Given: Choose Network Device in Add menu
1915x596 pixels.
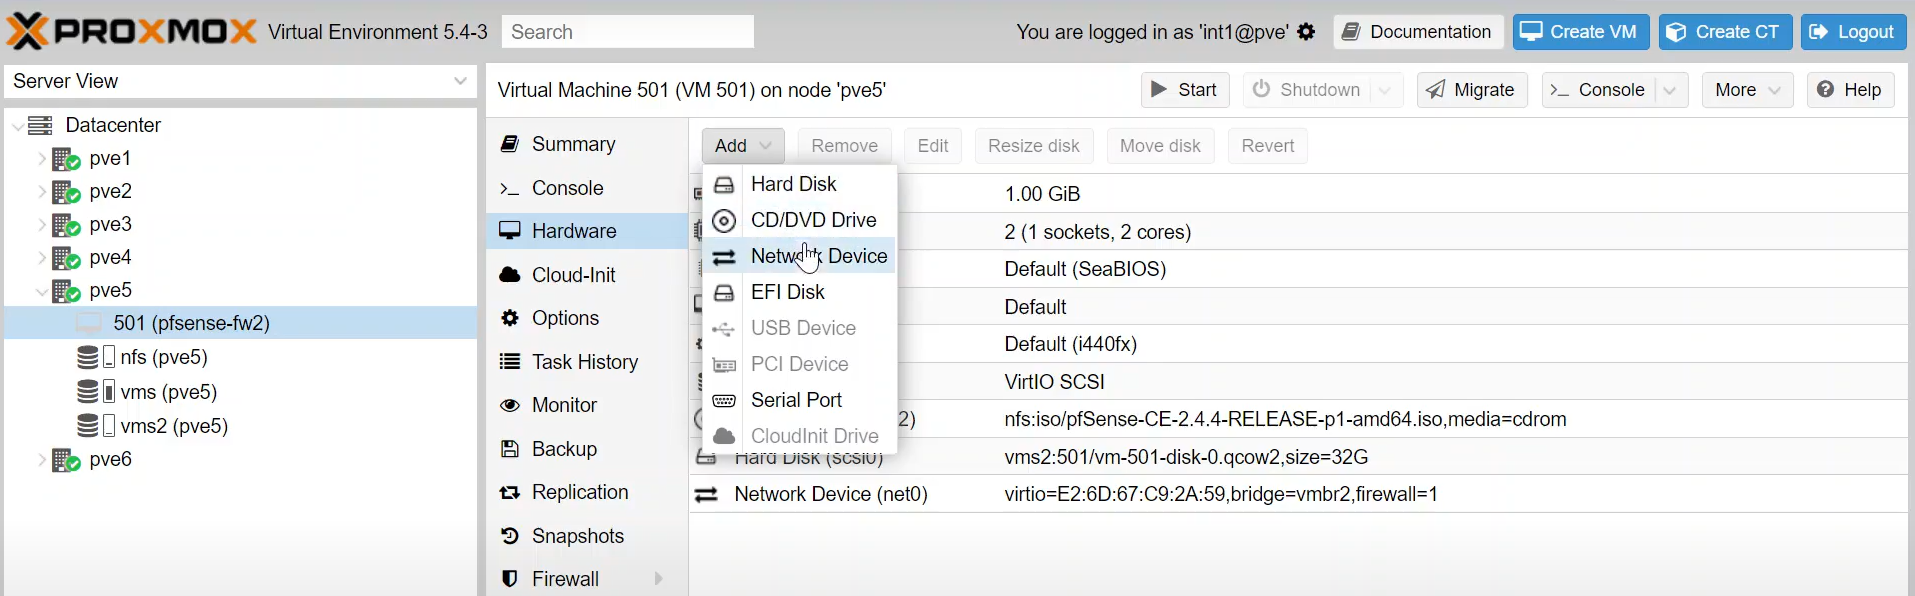Looking at the screenshot, I should [x=799, y=256].
